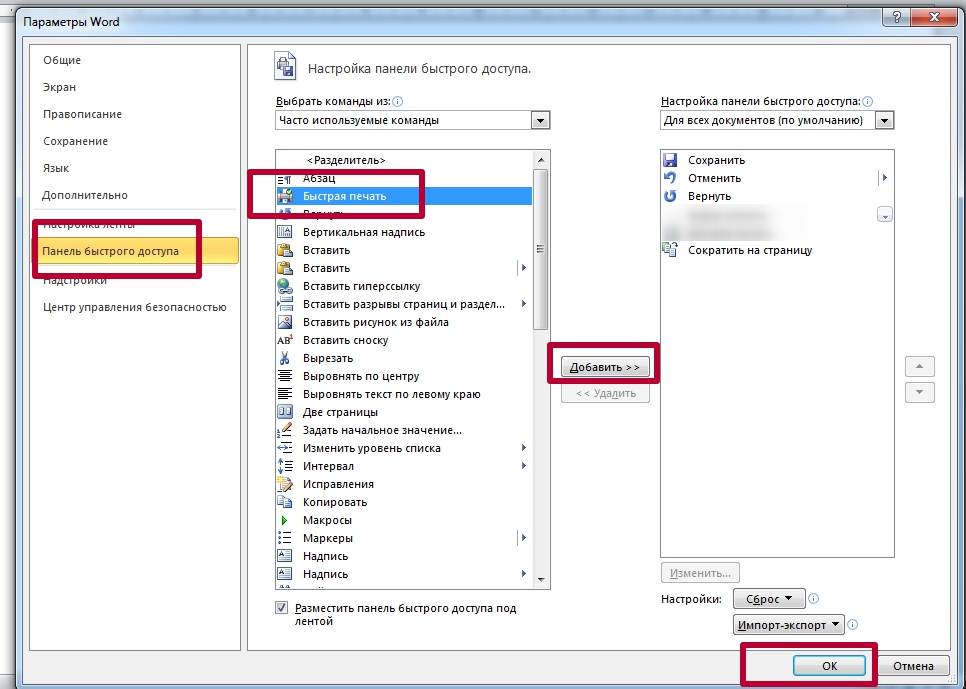Click the Insert Hyperlink (Вставить гиперссылку) globe icon
966x689 pixels.
(x=285, y=286)
